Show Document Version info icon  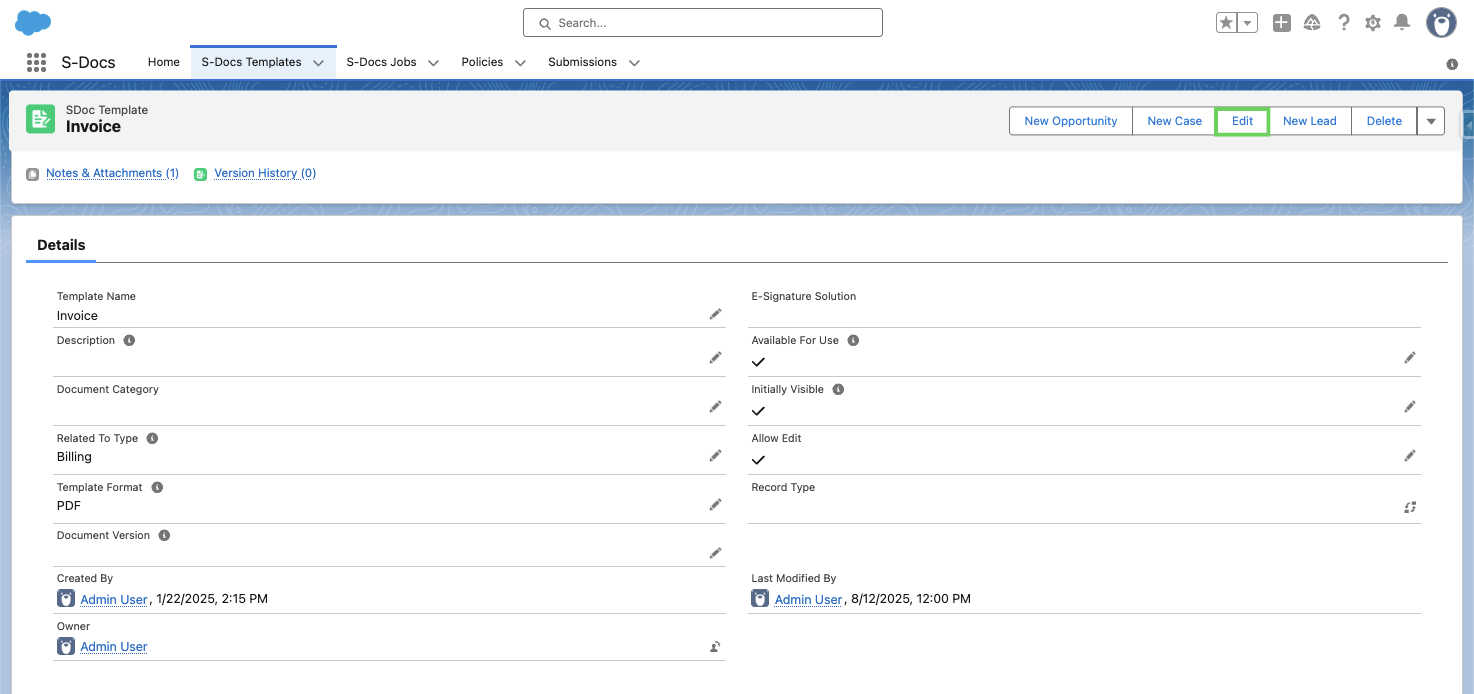tap(164, 535)
